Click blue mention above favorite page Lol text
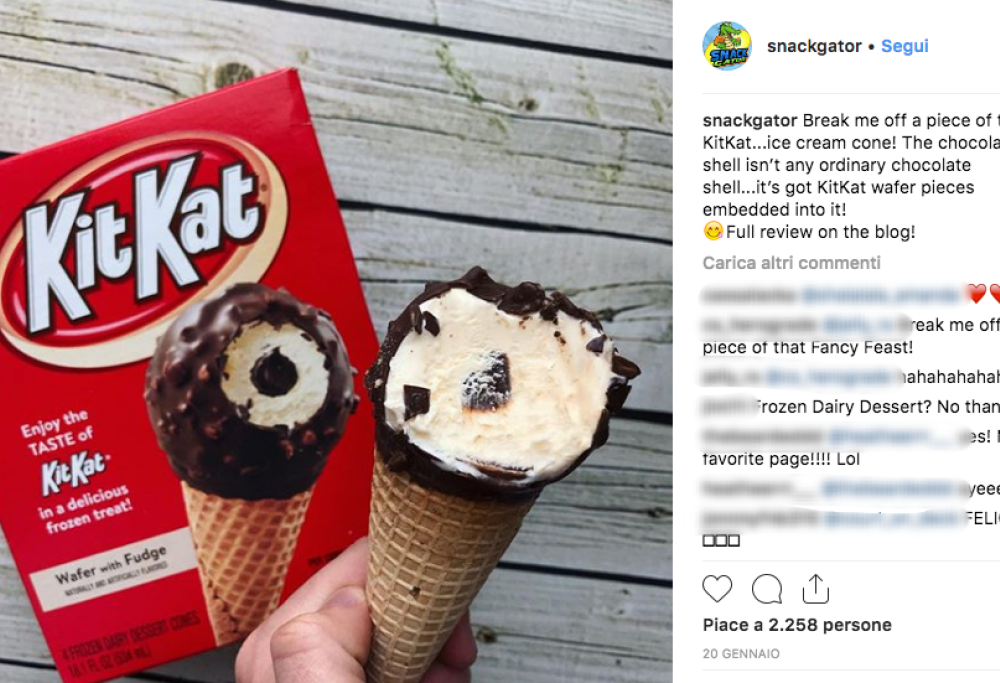Image resolution: width=1000 pixels, height=683 pixels. coord(894,437)
